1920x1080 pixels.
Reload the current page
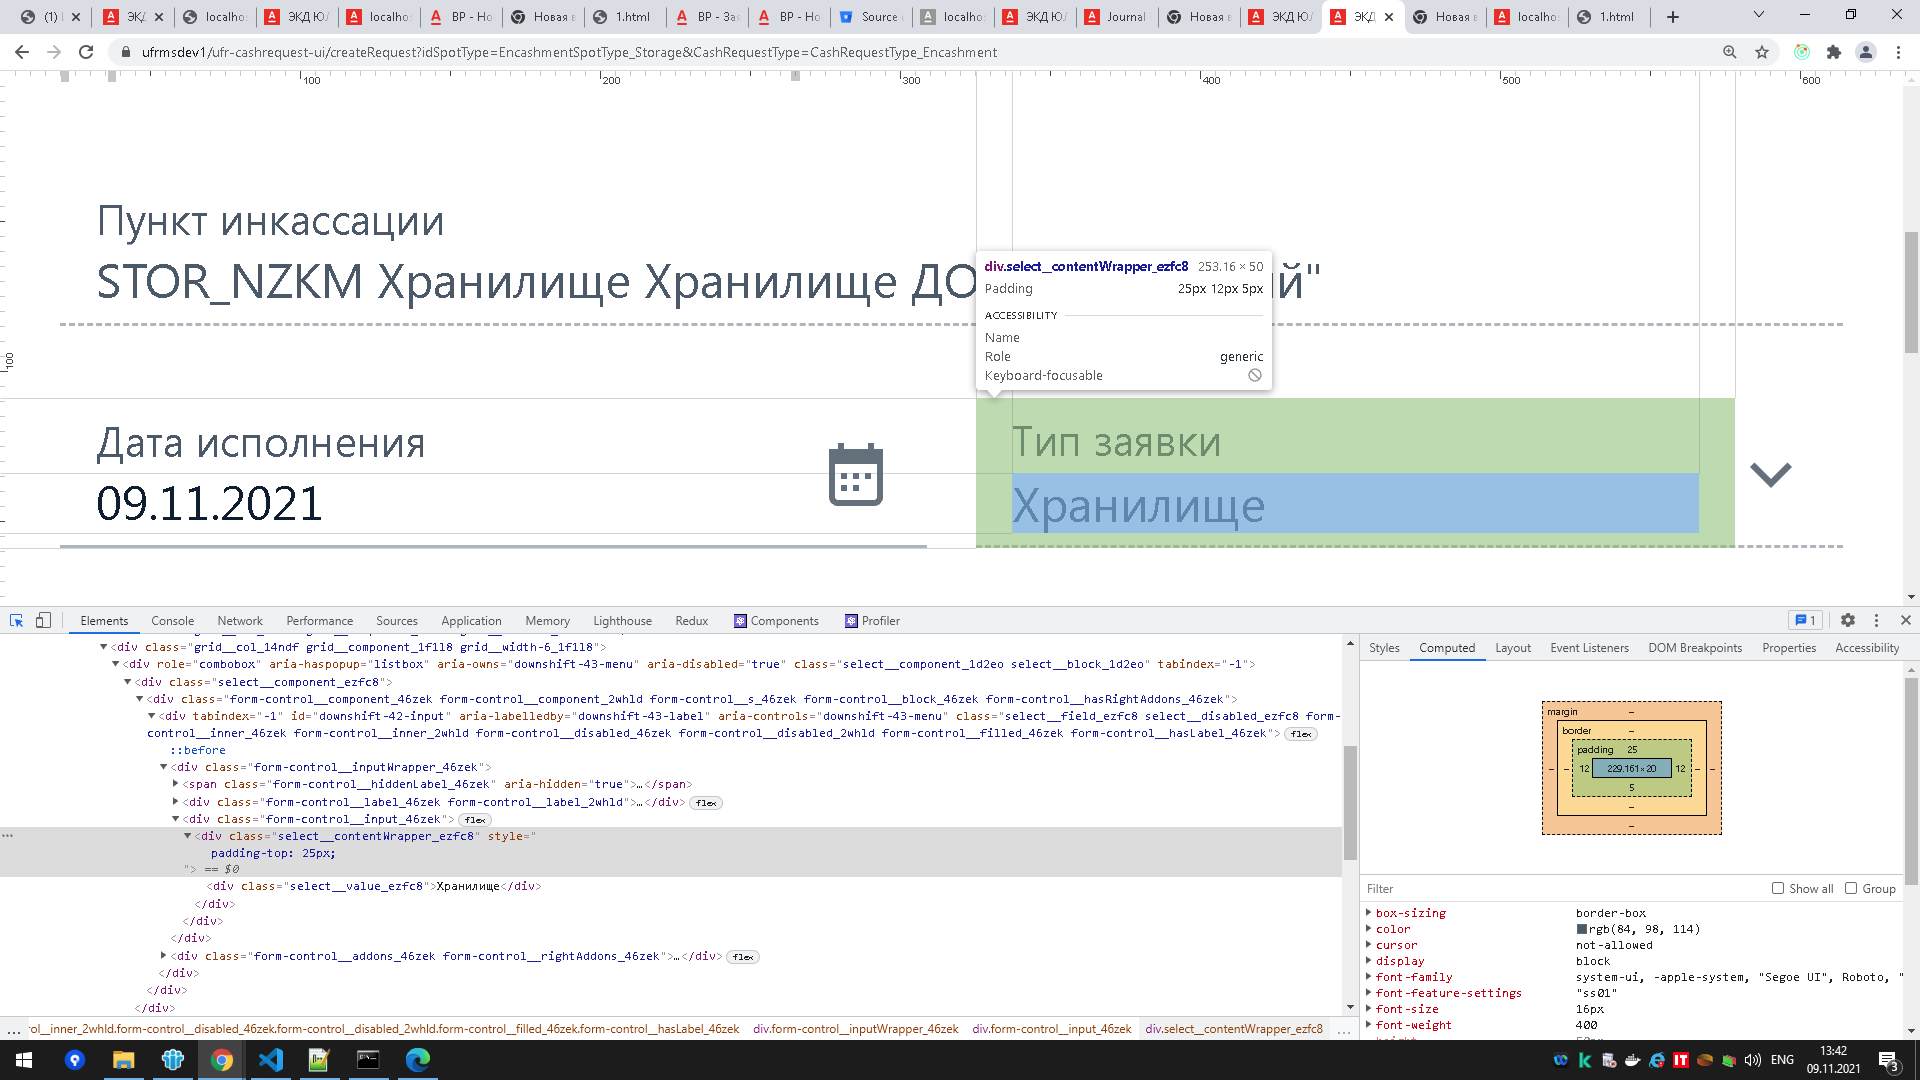[x=88, y=52]
